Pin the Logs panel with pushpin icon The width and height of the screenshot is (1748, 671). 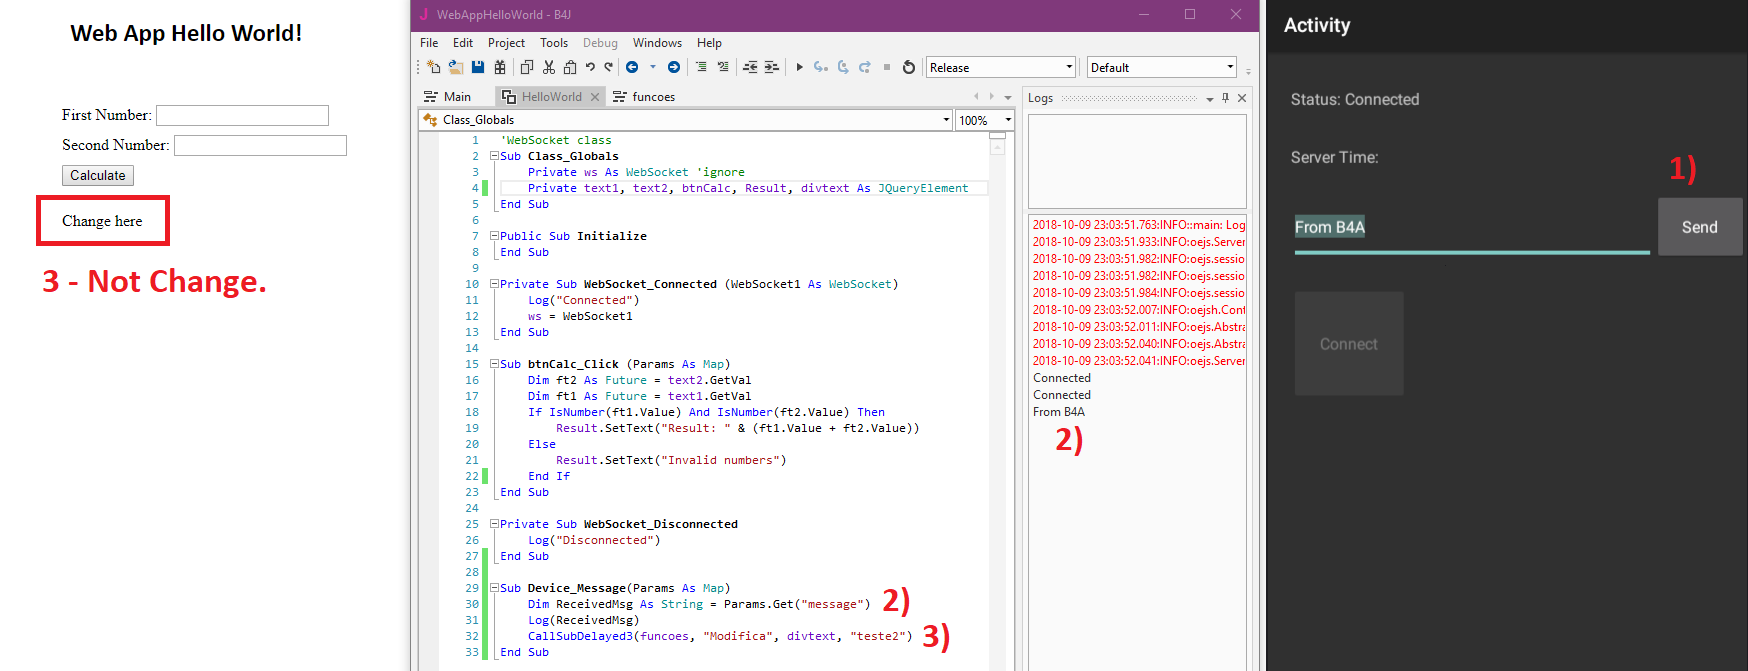1226,98
